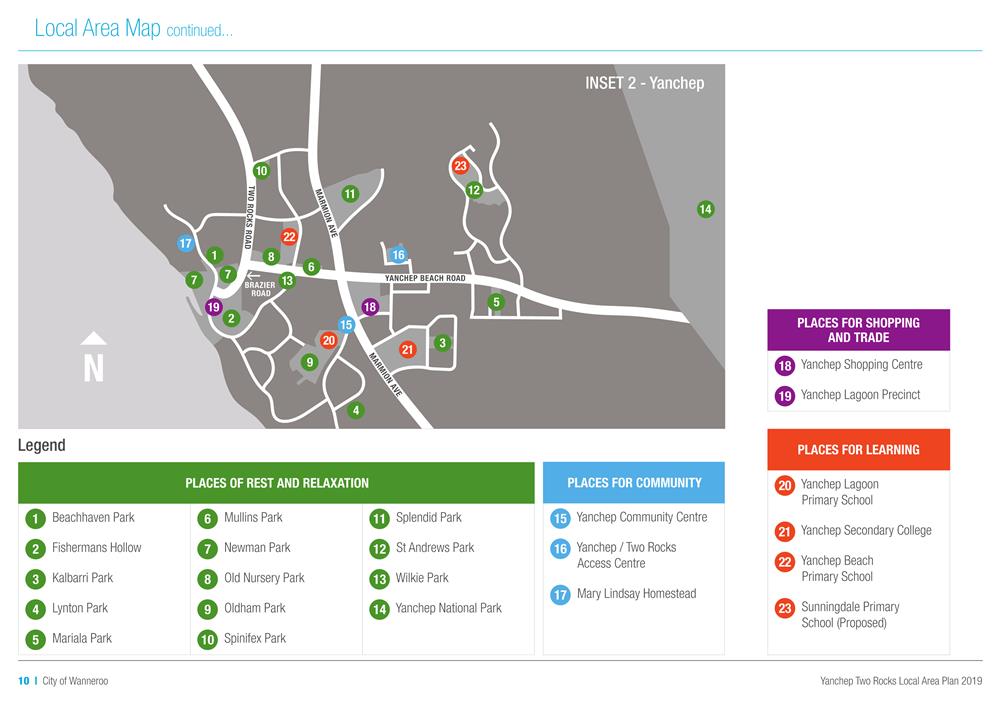Click Yanchep National Park legend text

[x=448, y=608]
